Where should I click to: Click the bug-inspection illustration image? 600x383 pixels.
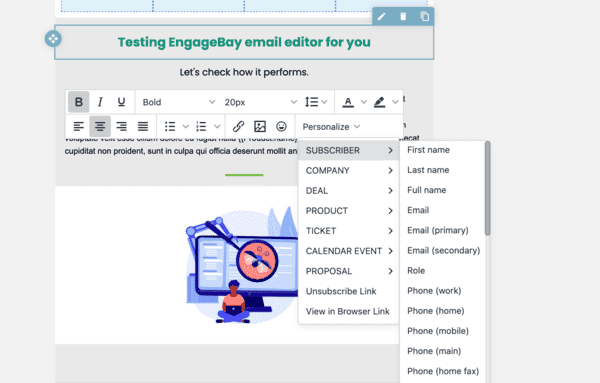coord(242,265)
